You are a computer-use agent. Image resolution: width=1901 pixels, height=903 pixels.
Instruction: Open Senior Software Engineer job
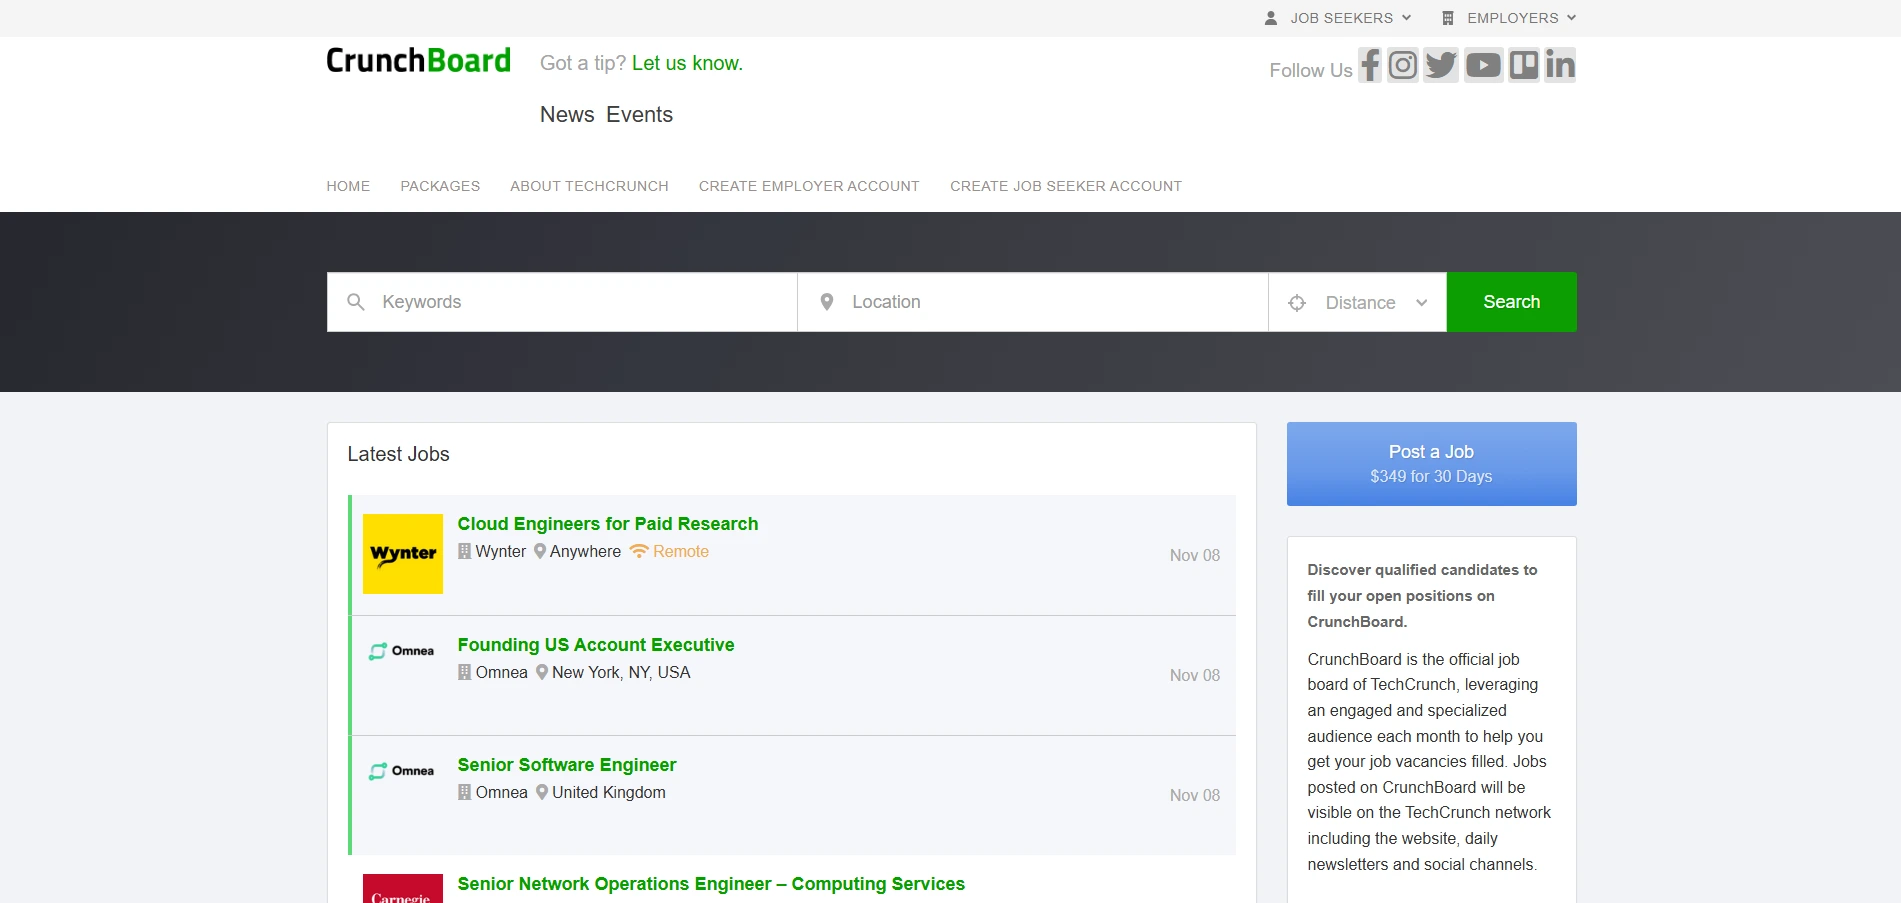tap(567, 765)
